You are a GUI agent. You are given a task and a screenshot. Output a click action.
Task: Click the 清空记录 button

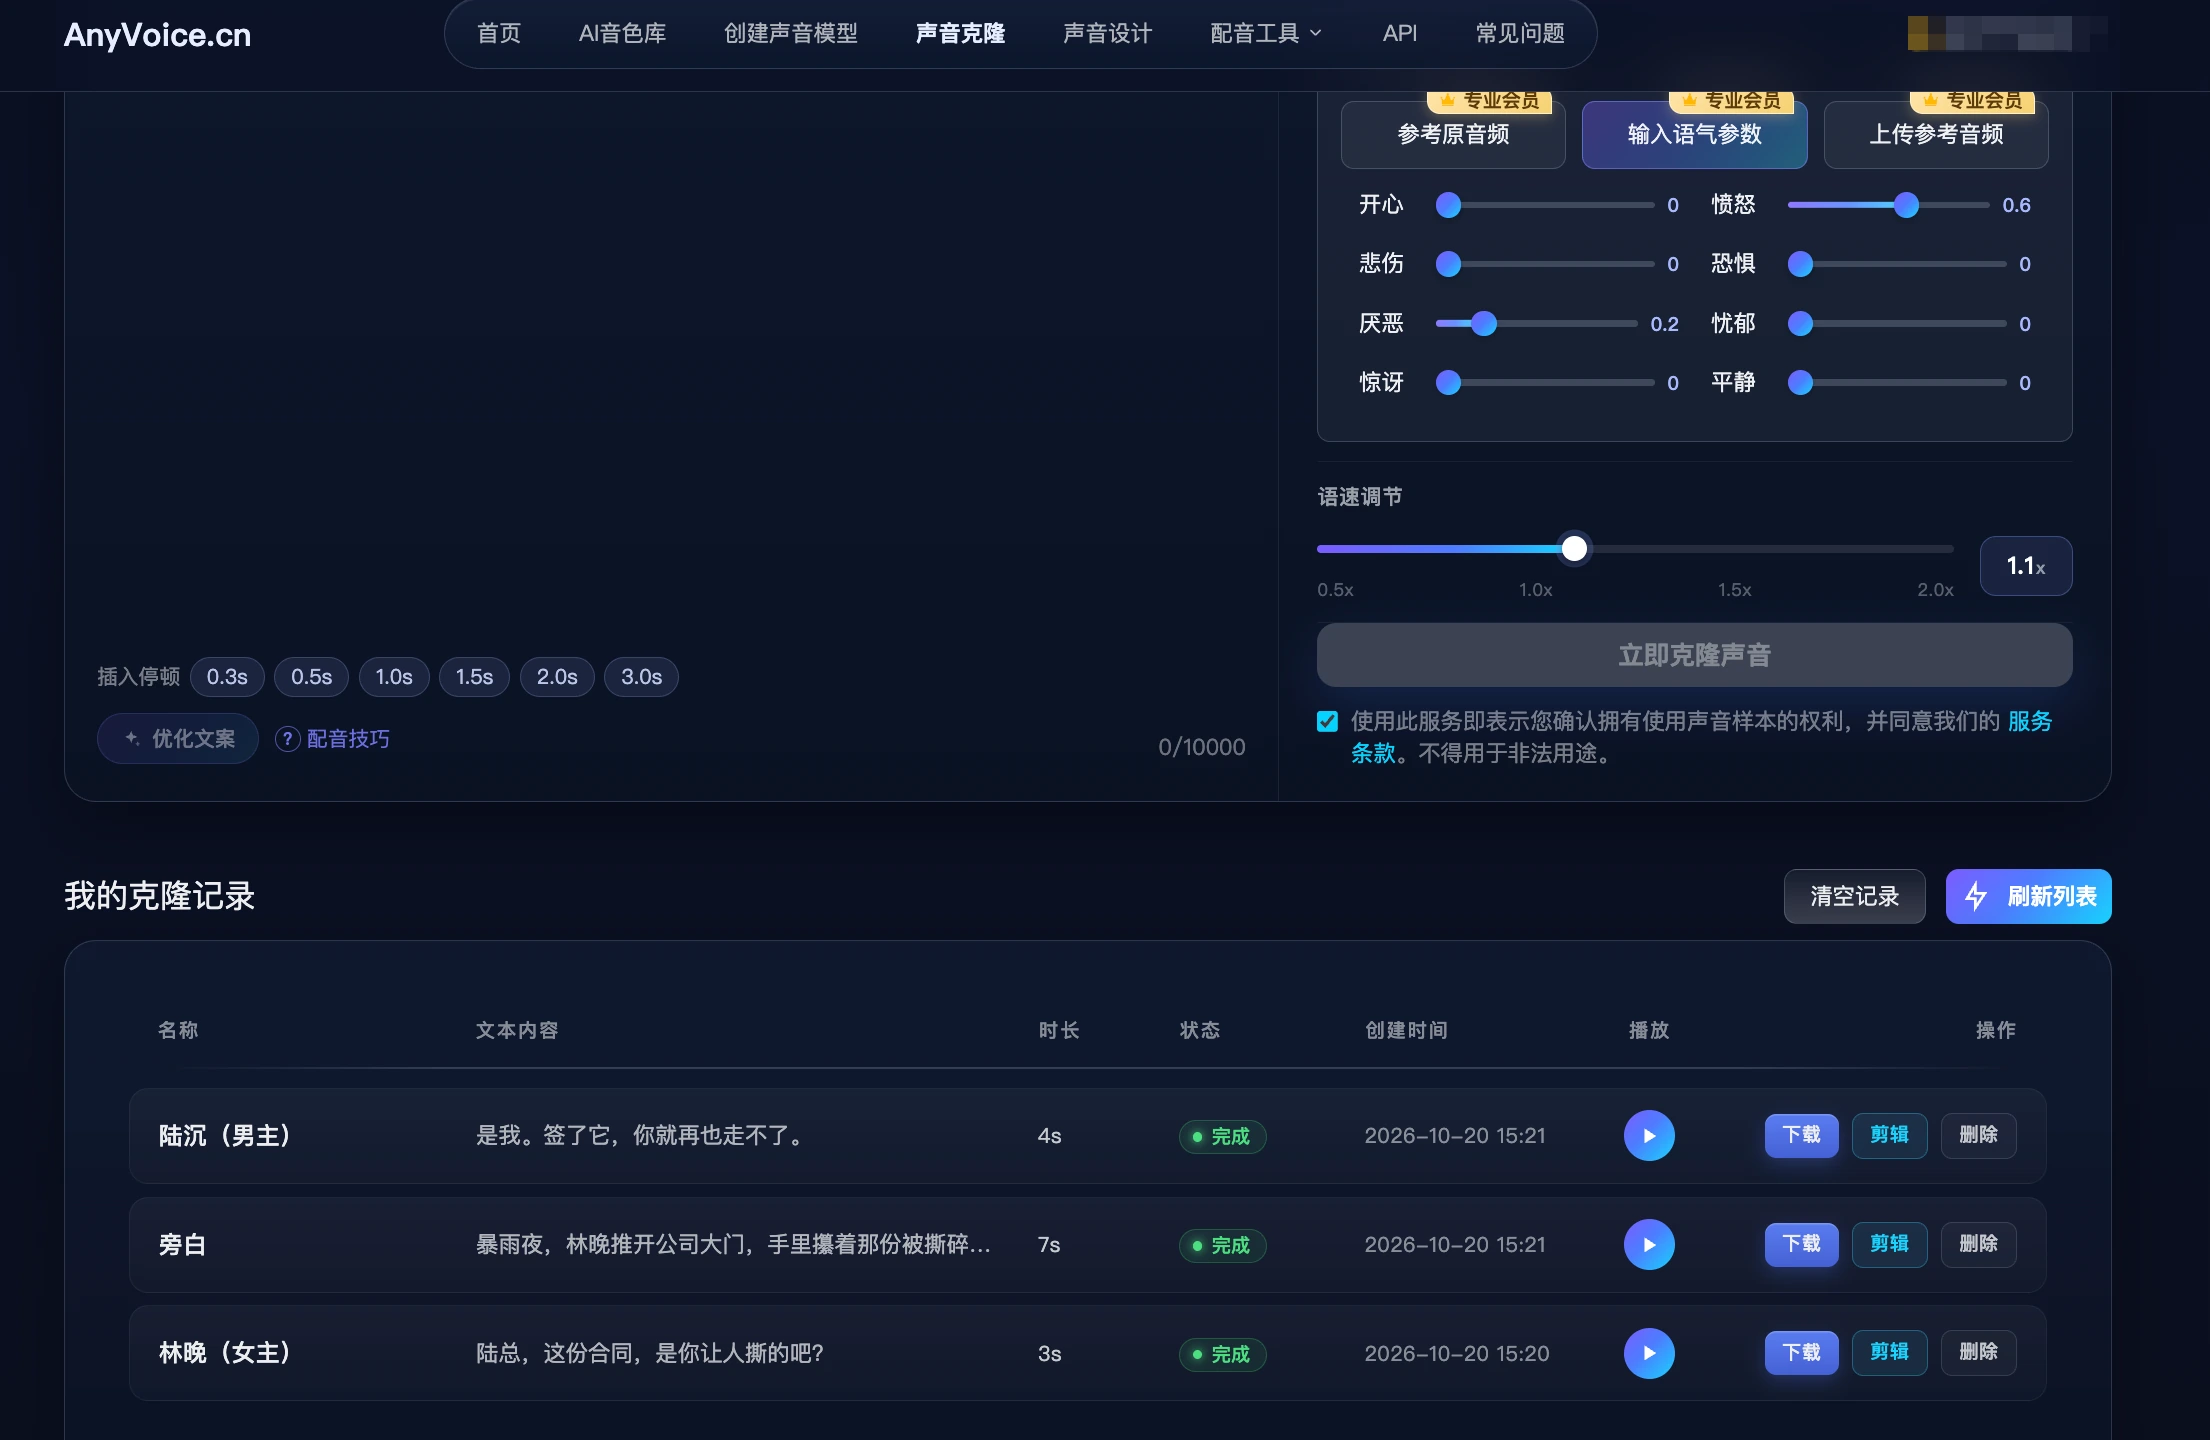pos(1854,896)
